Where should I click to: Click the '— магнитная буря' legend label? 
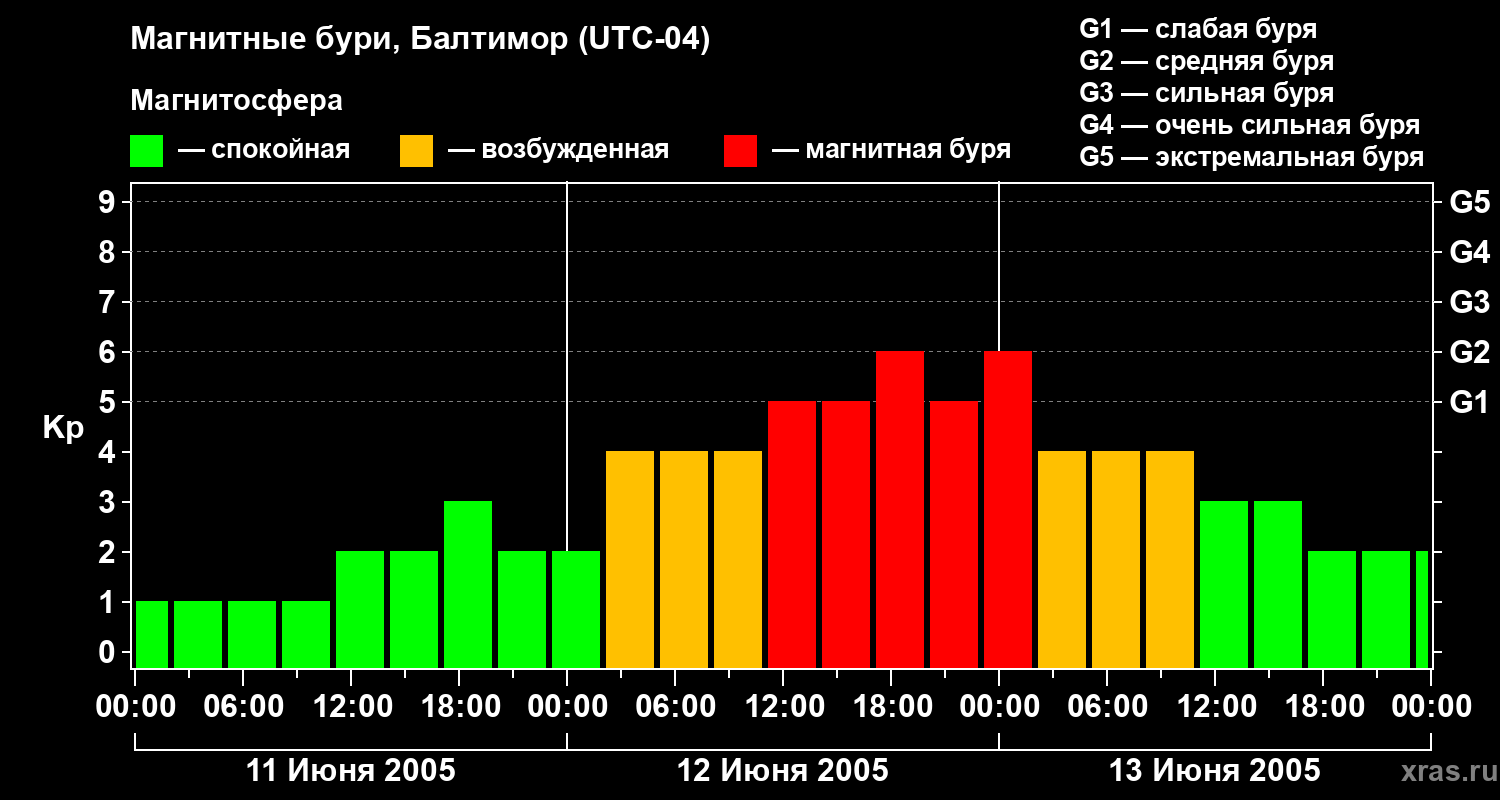892,150
